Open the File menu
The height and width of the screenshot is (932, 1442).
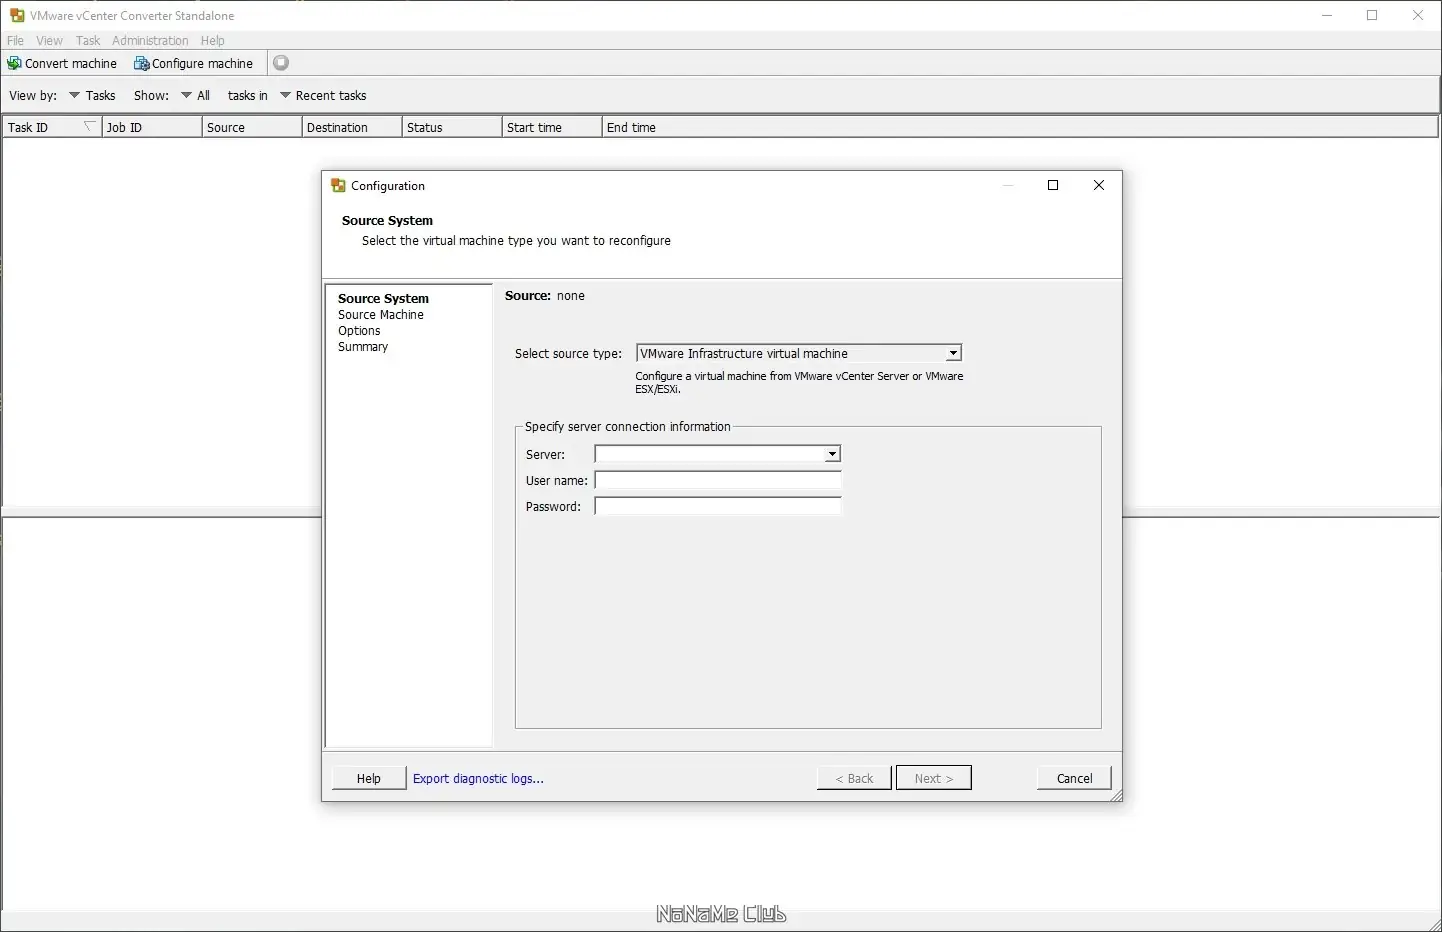pos(15,41)
